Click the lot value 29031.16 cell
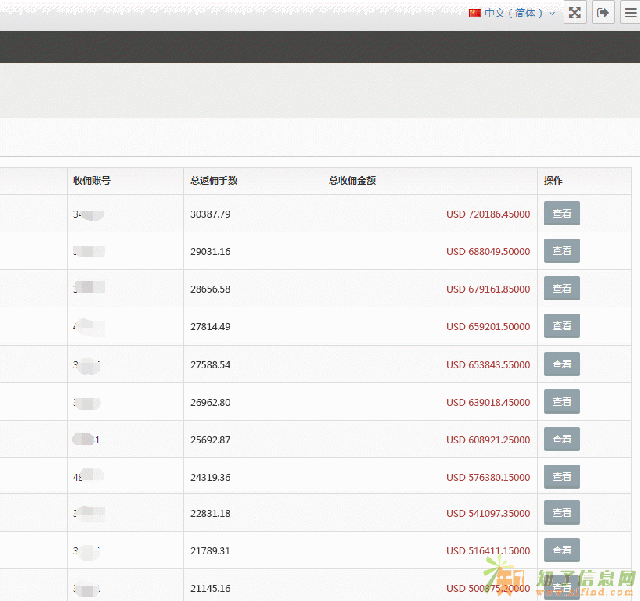 [x=210, y=252]
